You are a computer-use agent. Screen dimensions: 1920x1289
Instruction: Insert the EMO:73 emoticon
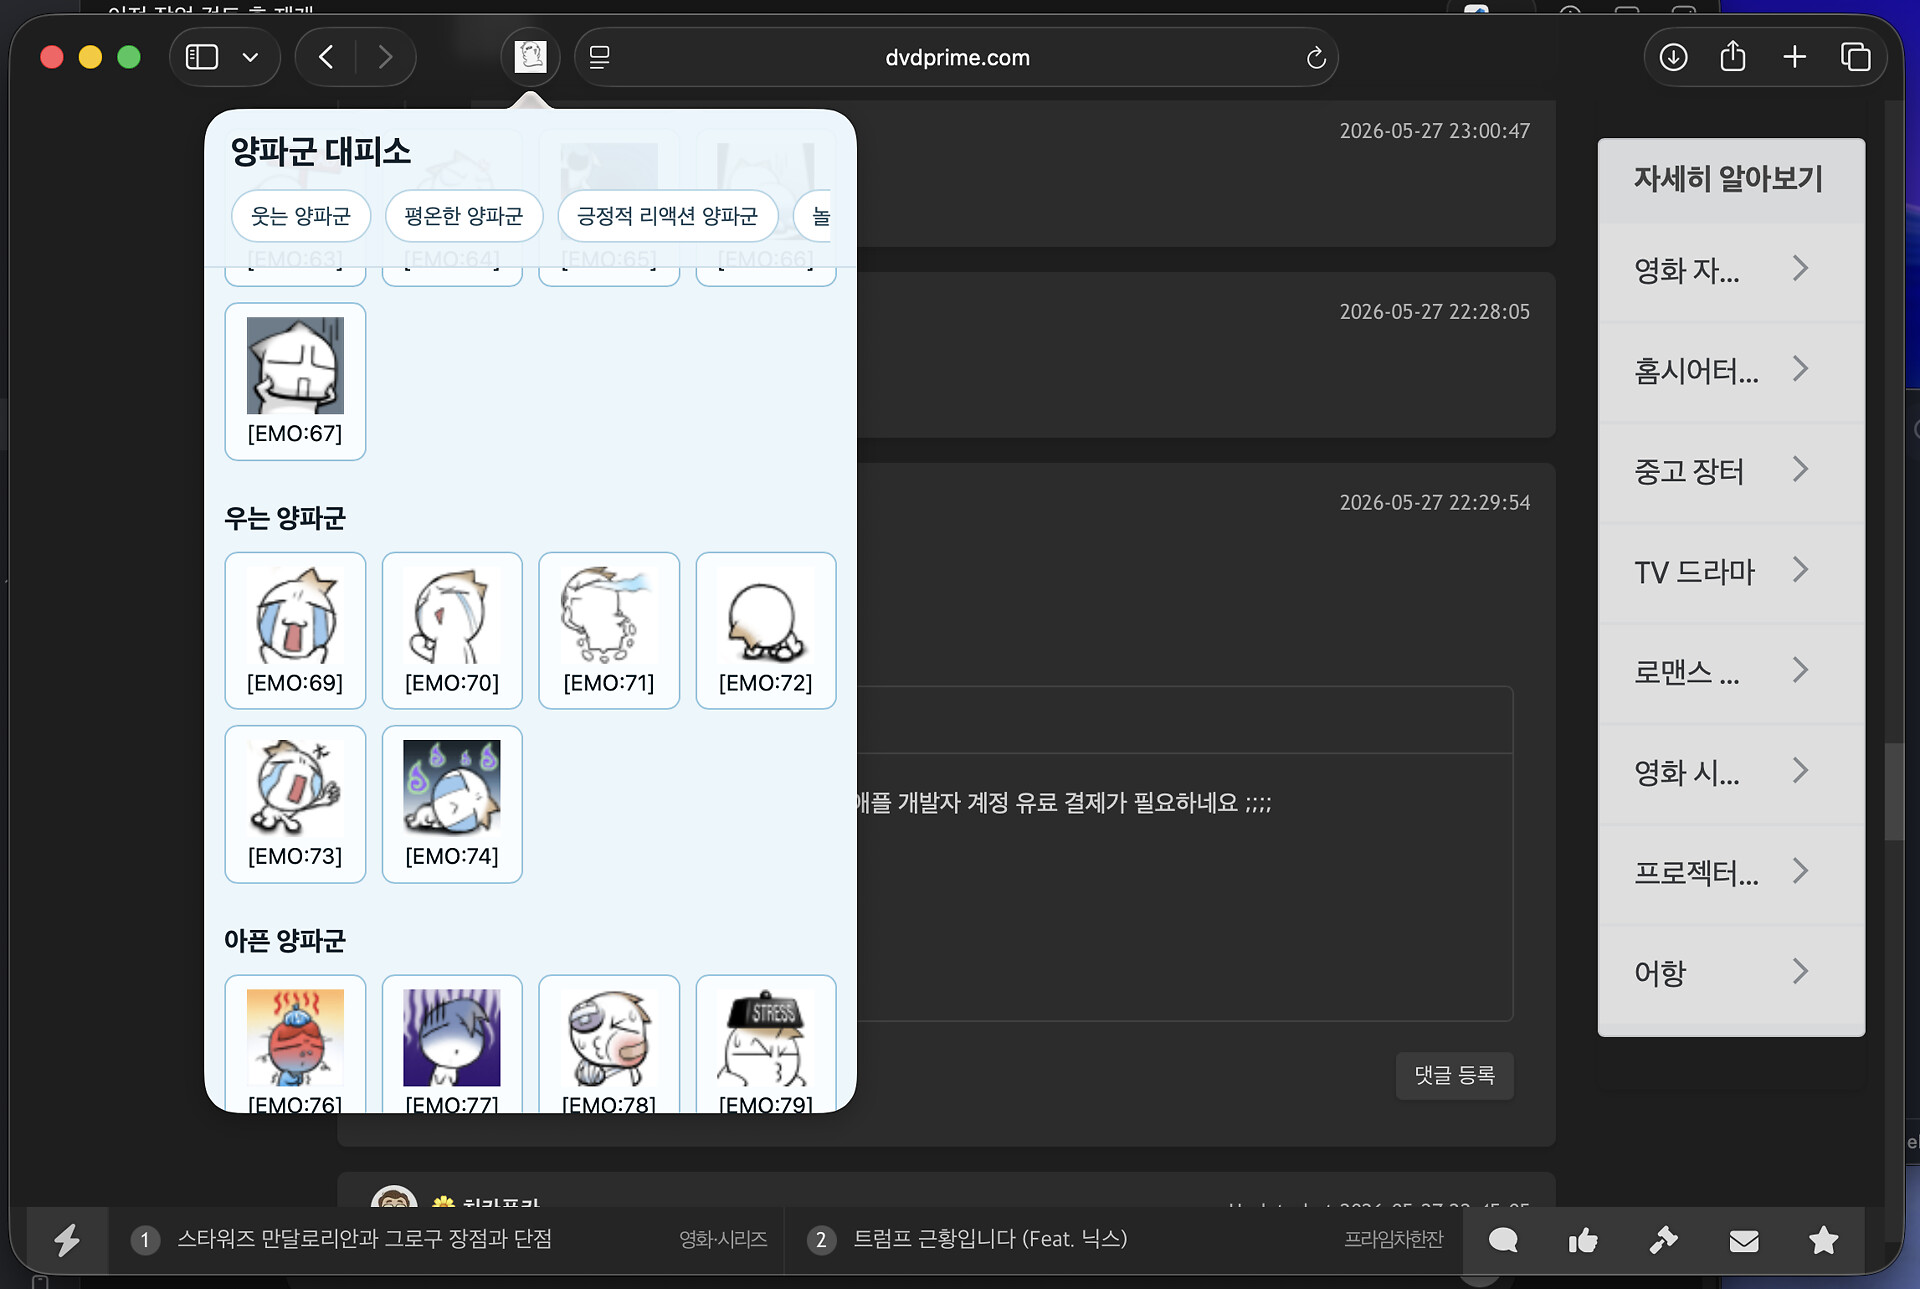295,804
